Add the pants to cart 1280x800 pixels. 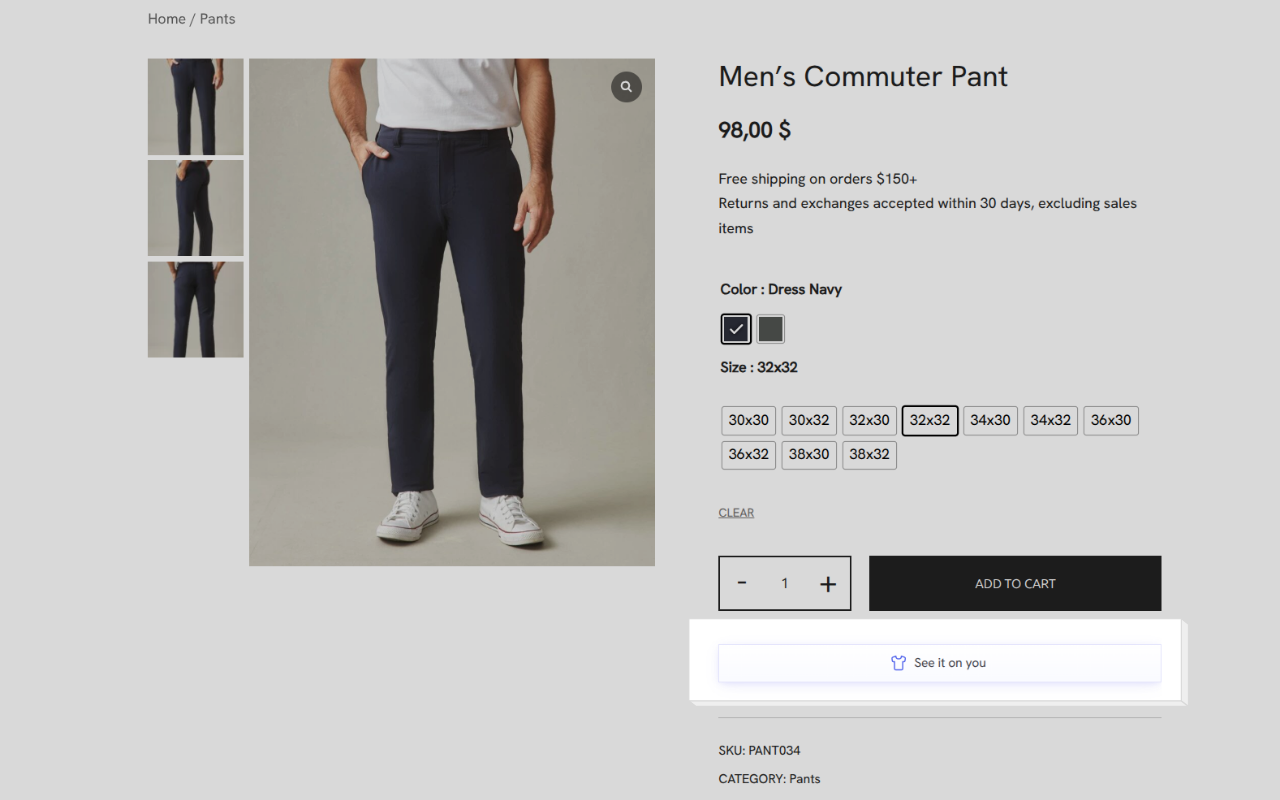(1015, 584)
